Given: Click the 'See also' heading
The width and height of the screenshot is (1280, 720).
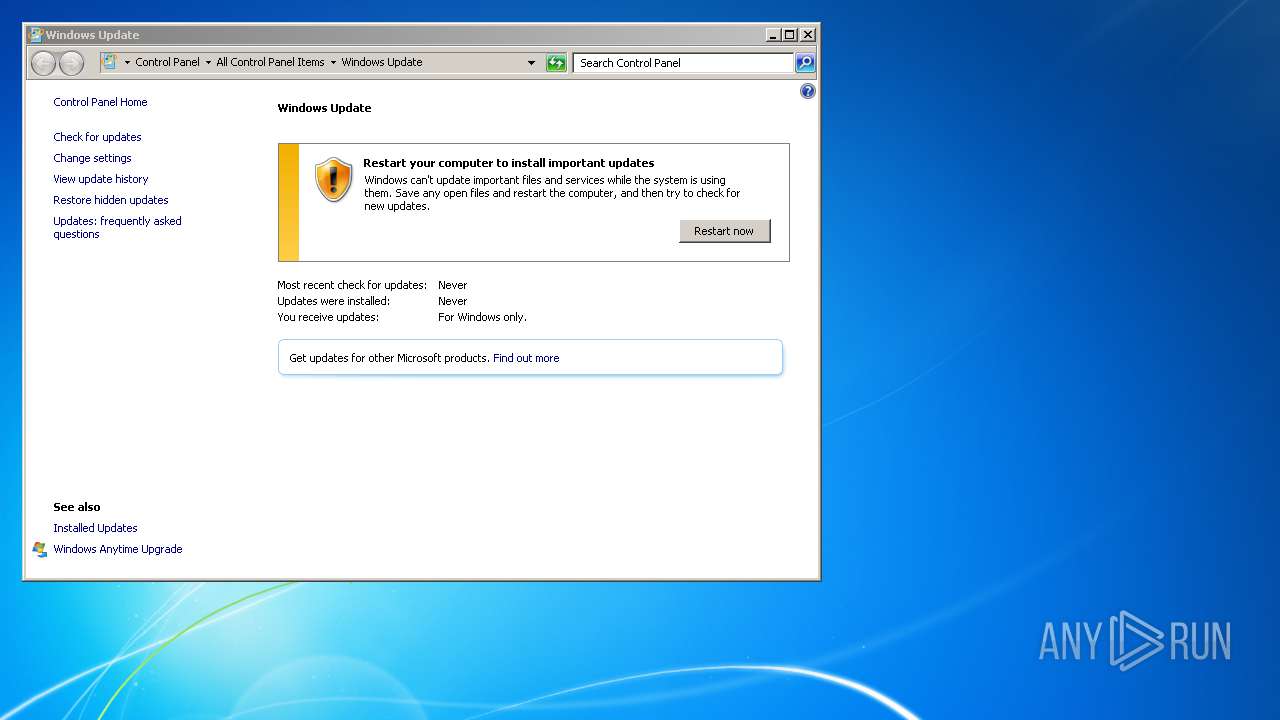Looking at the screenshot, I should (77, 507).
